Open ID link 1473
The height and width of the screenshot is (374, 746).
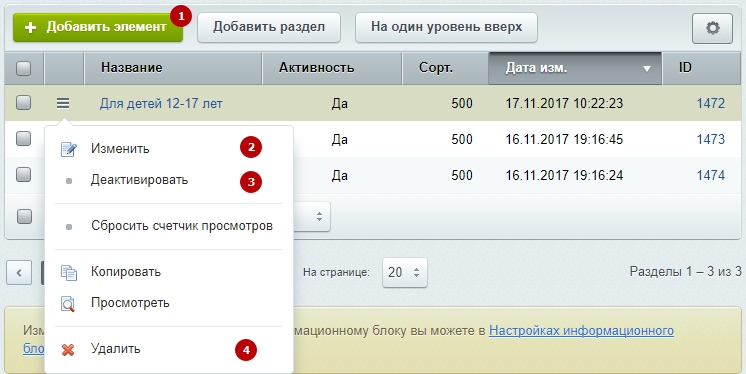[x=711, y=139]
